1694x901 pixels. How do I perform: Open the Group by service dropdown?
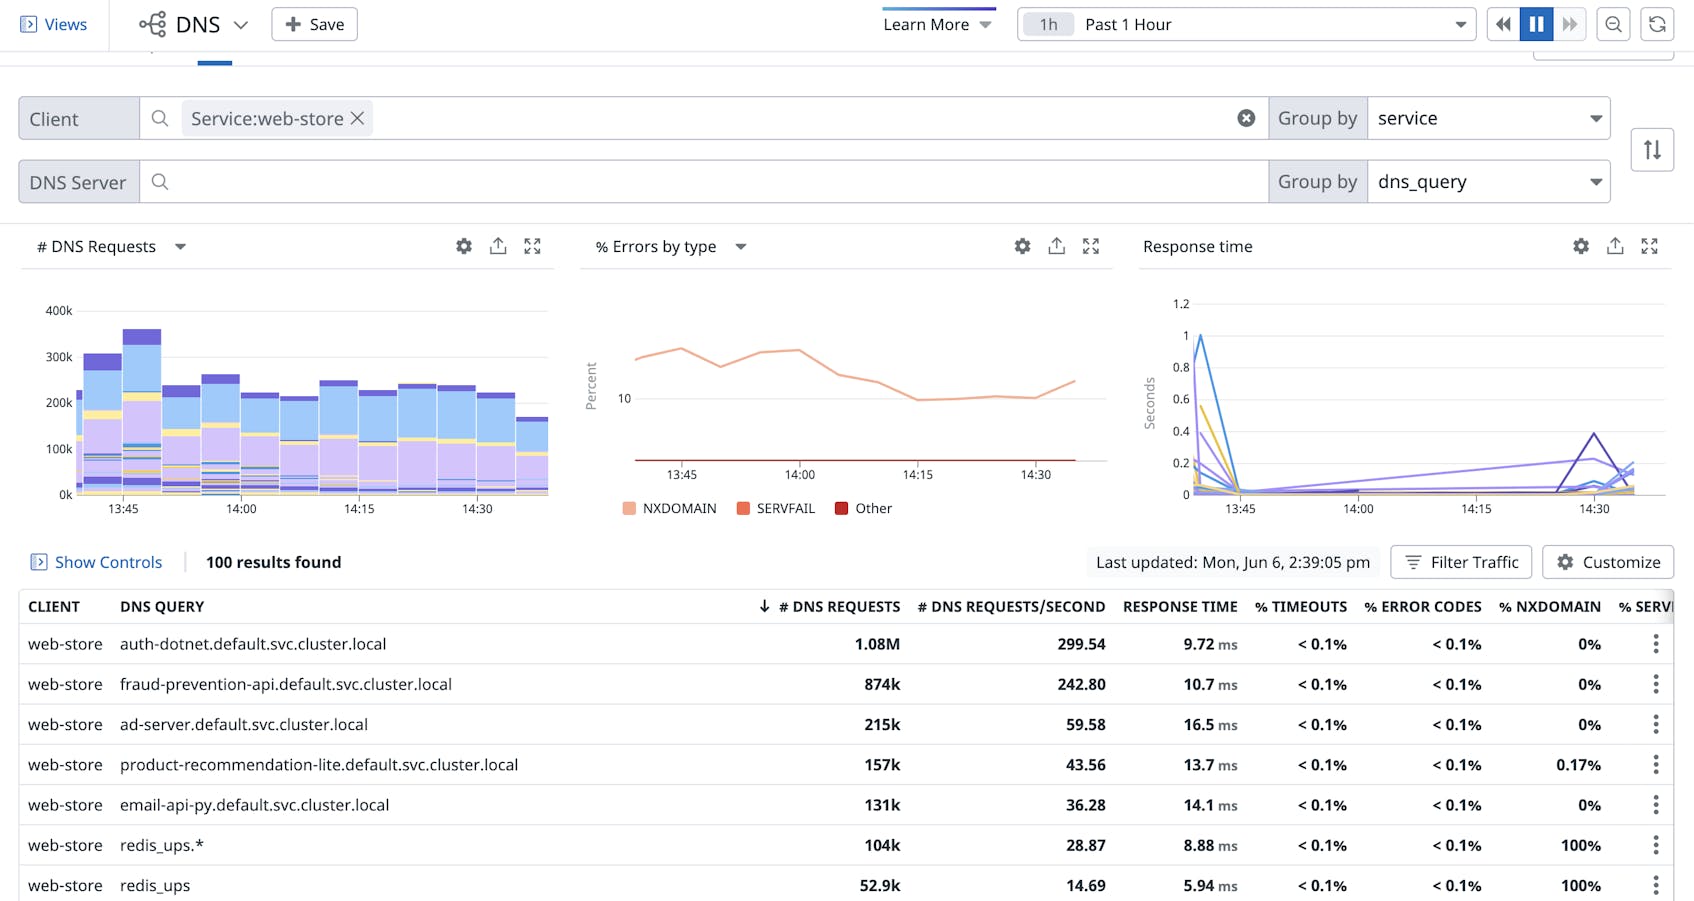click(1489, 118)
